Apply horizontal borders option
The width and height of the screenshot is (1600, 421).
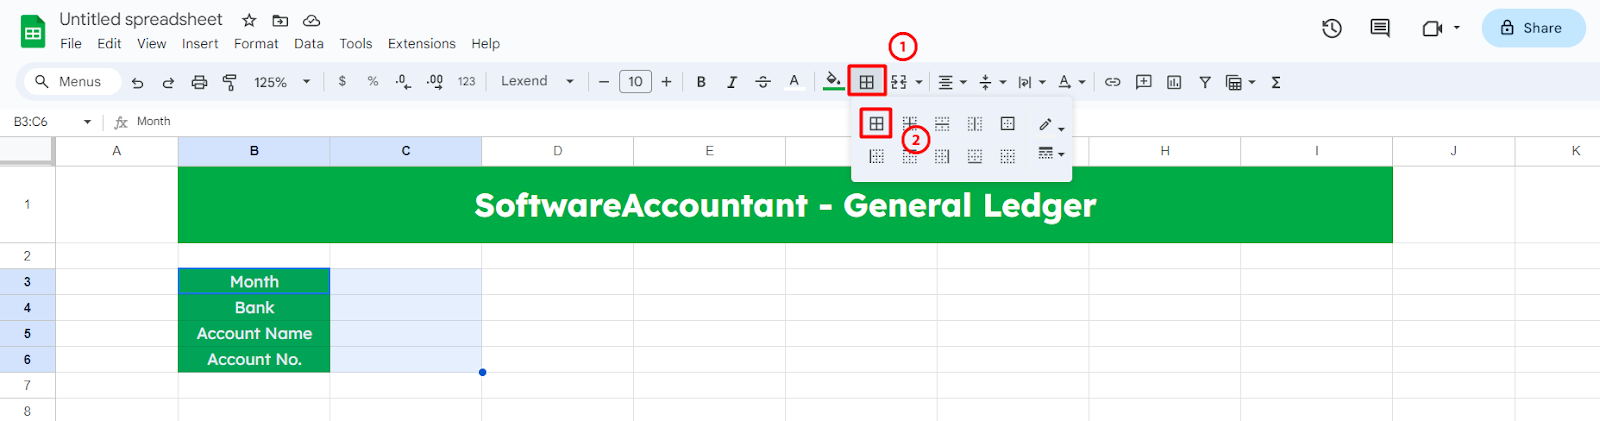pyautogui.click(x=942, y=124)
